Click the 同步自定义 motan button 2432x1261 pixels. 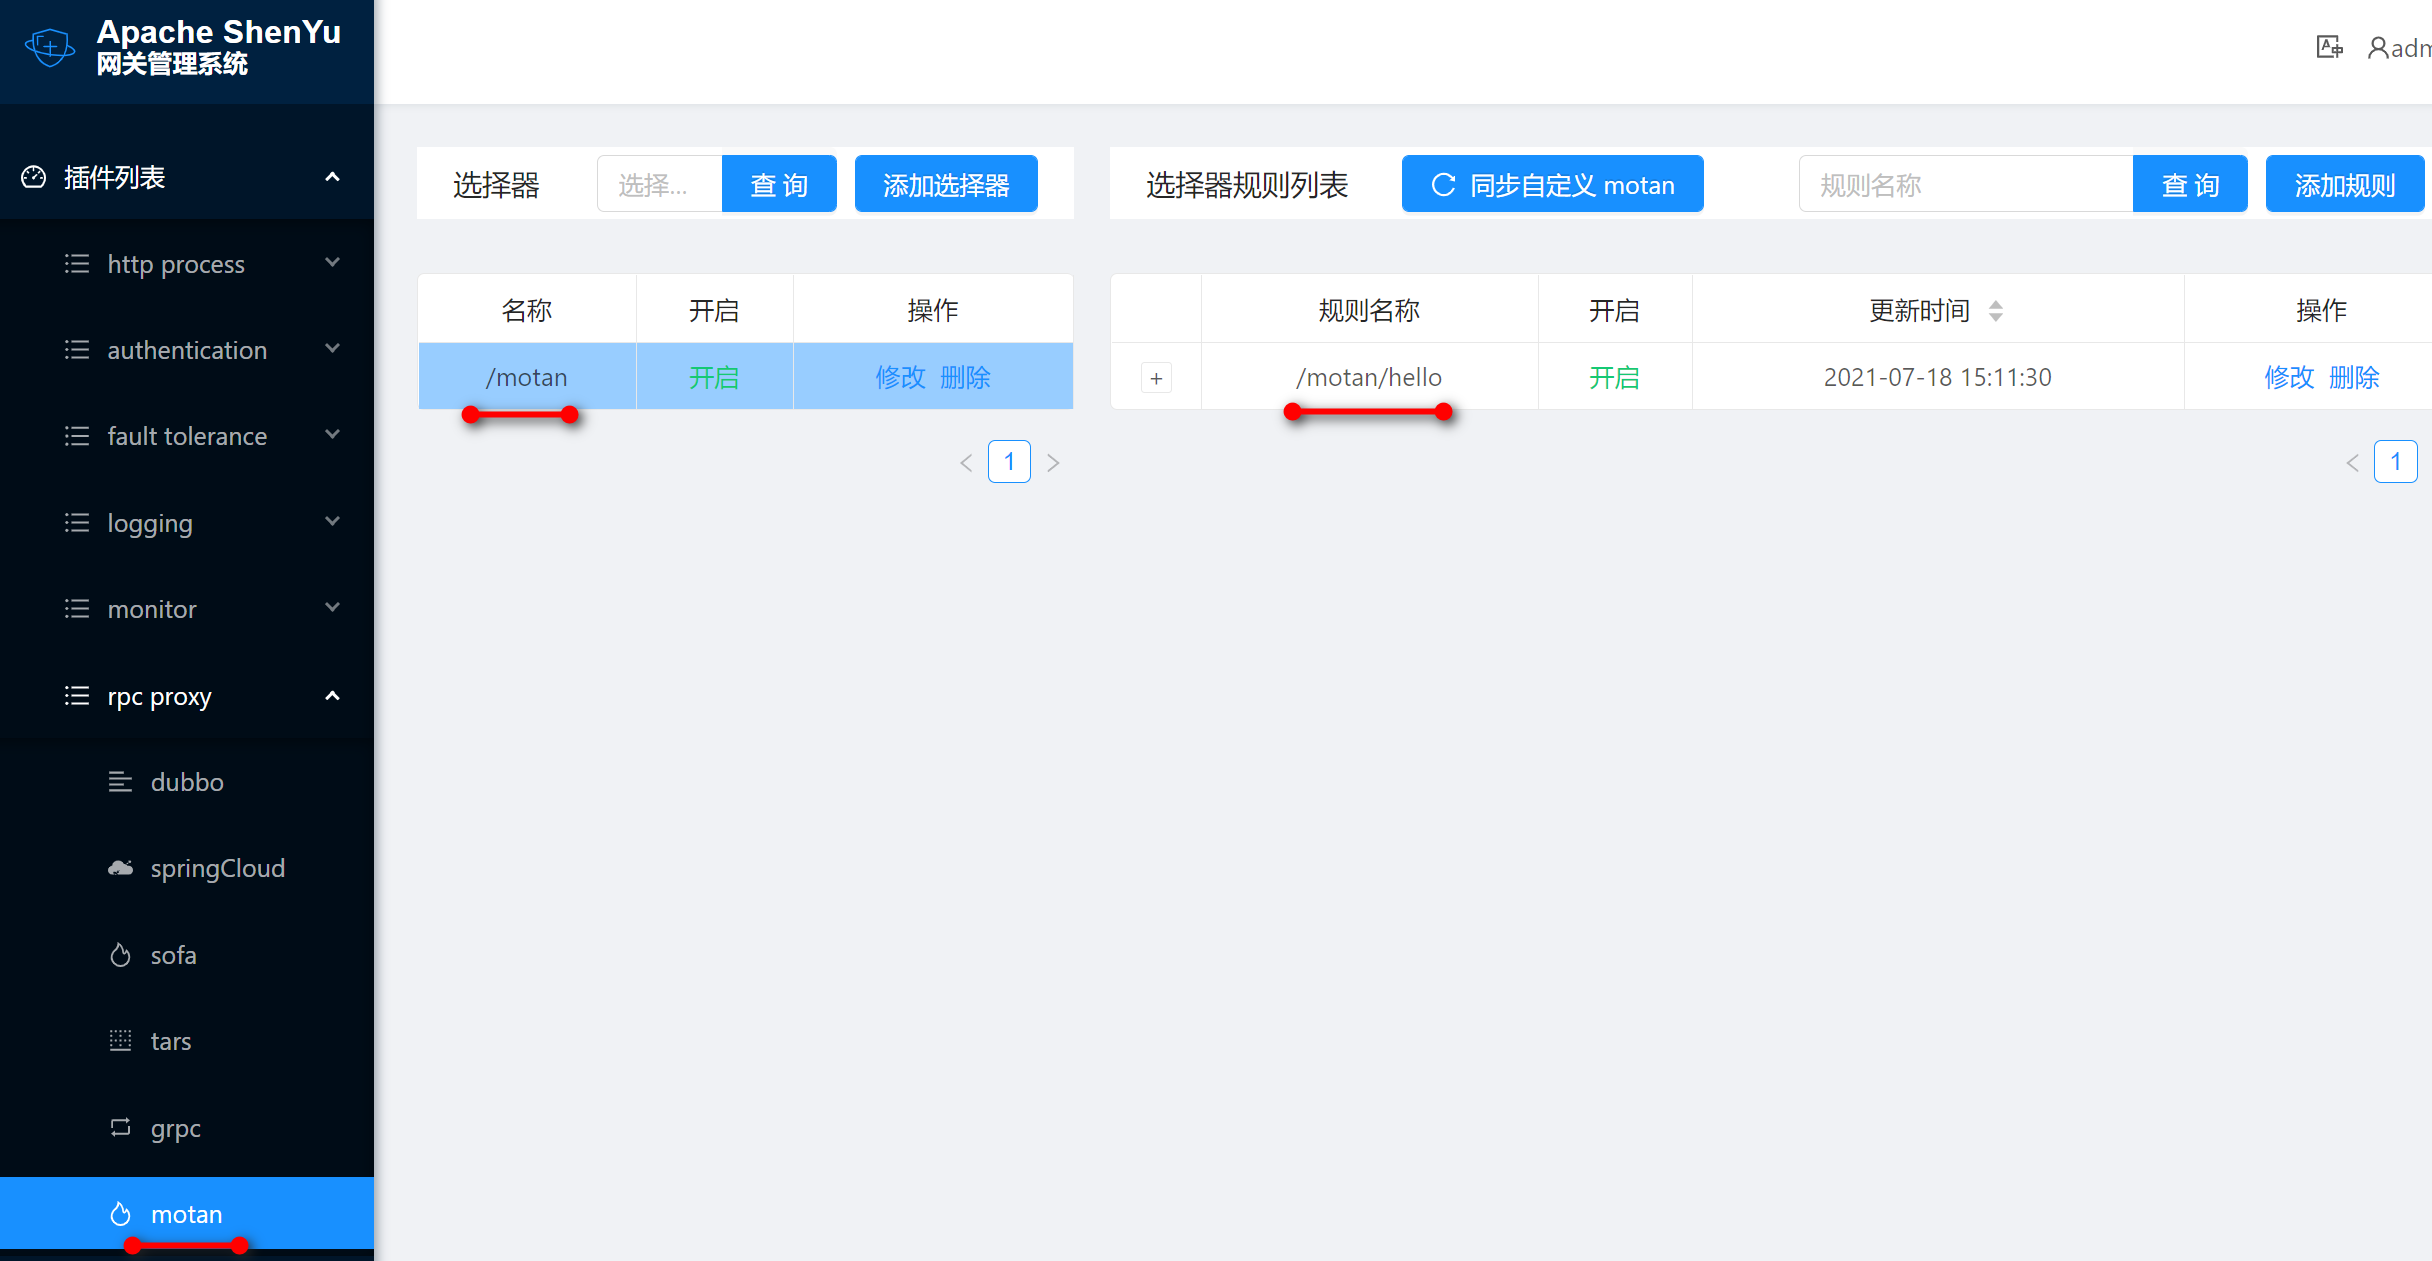point(1552,185)
